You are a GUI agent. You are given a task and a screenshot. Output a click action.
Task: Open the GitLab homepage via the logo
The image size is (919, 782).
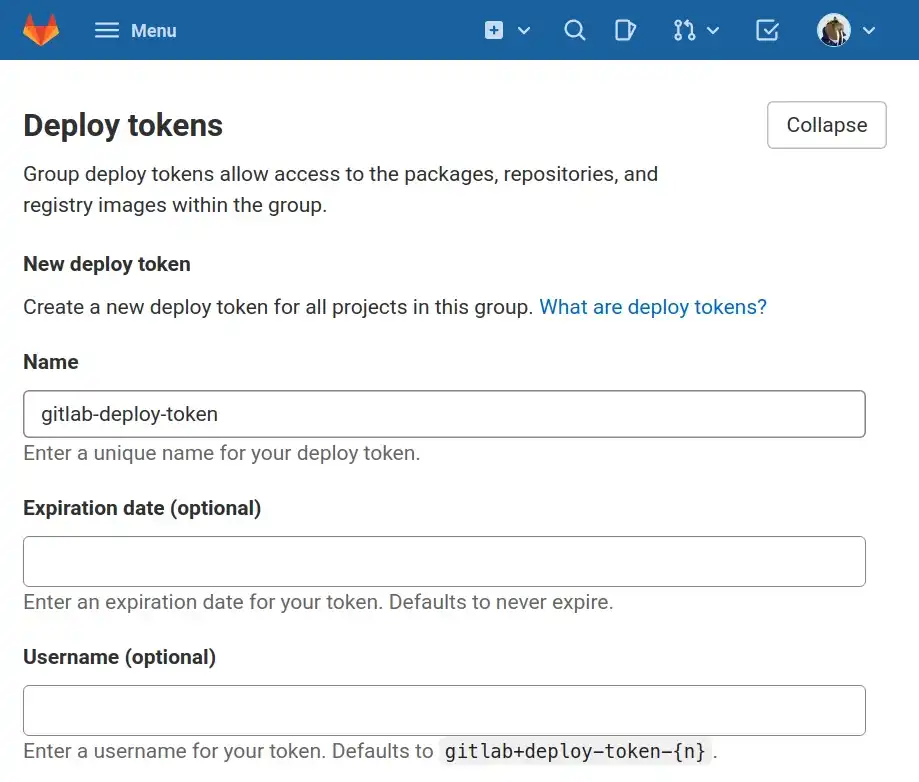point(39,29)
